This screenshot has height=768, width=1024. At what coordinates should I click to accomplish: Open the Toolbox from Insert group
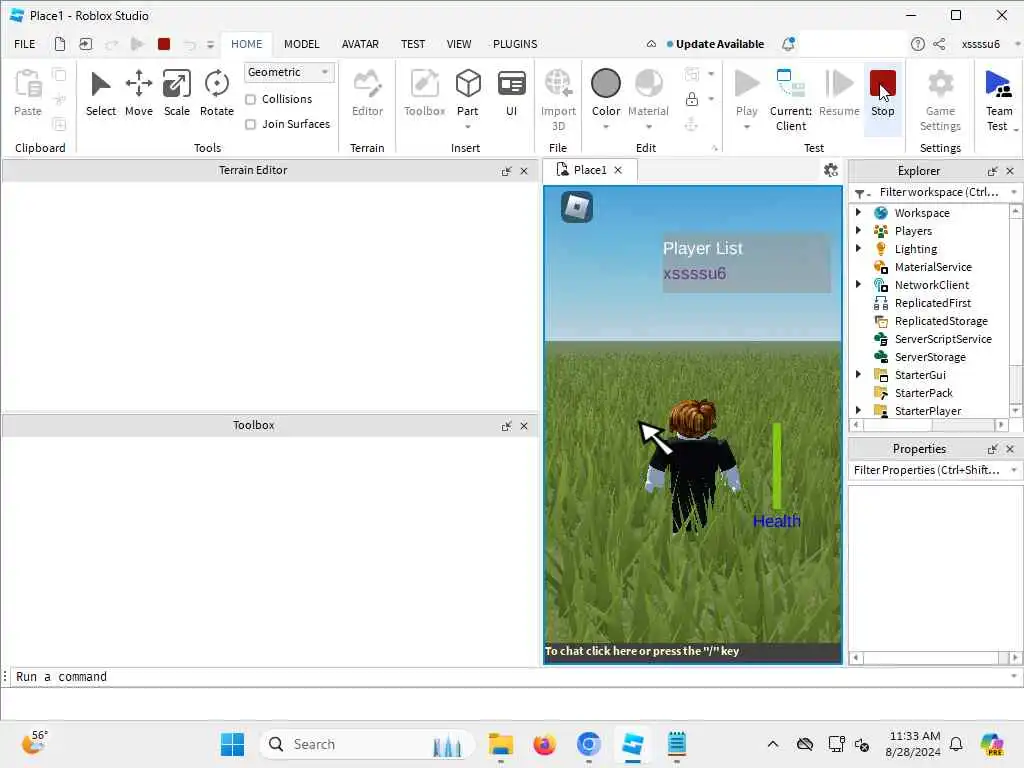click(424, 93)
